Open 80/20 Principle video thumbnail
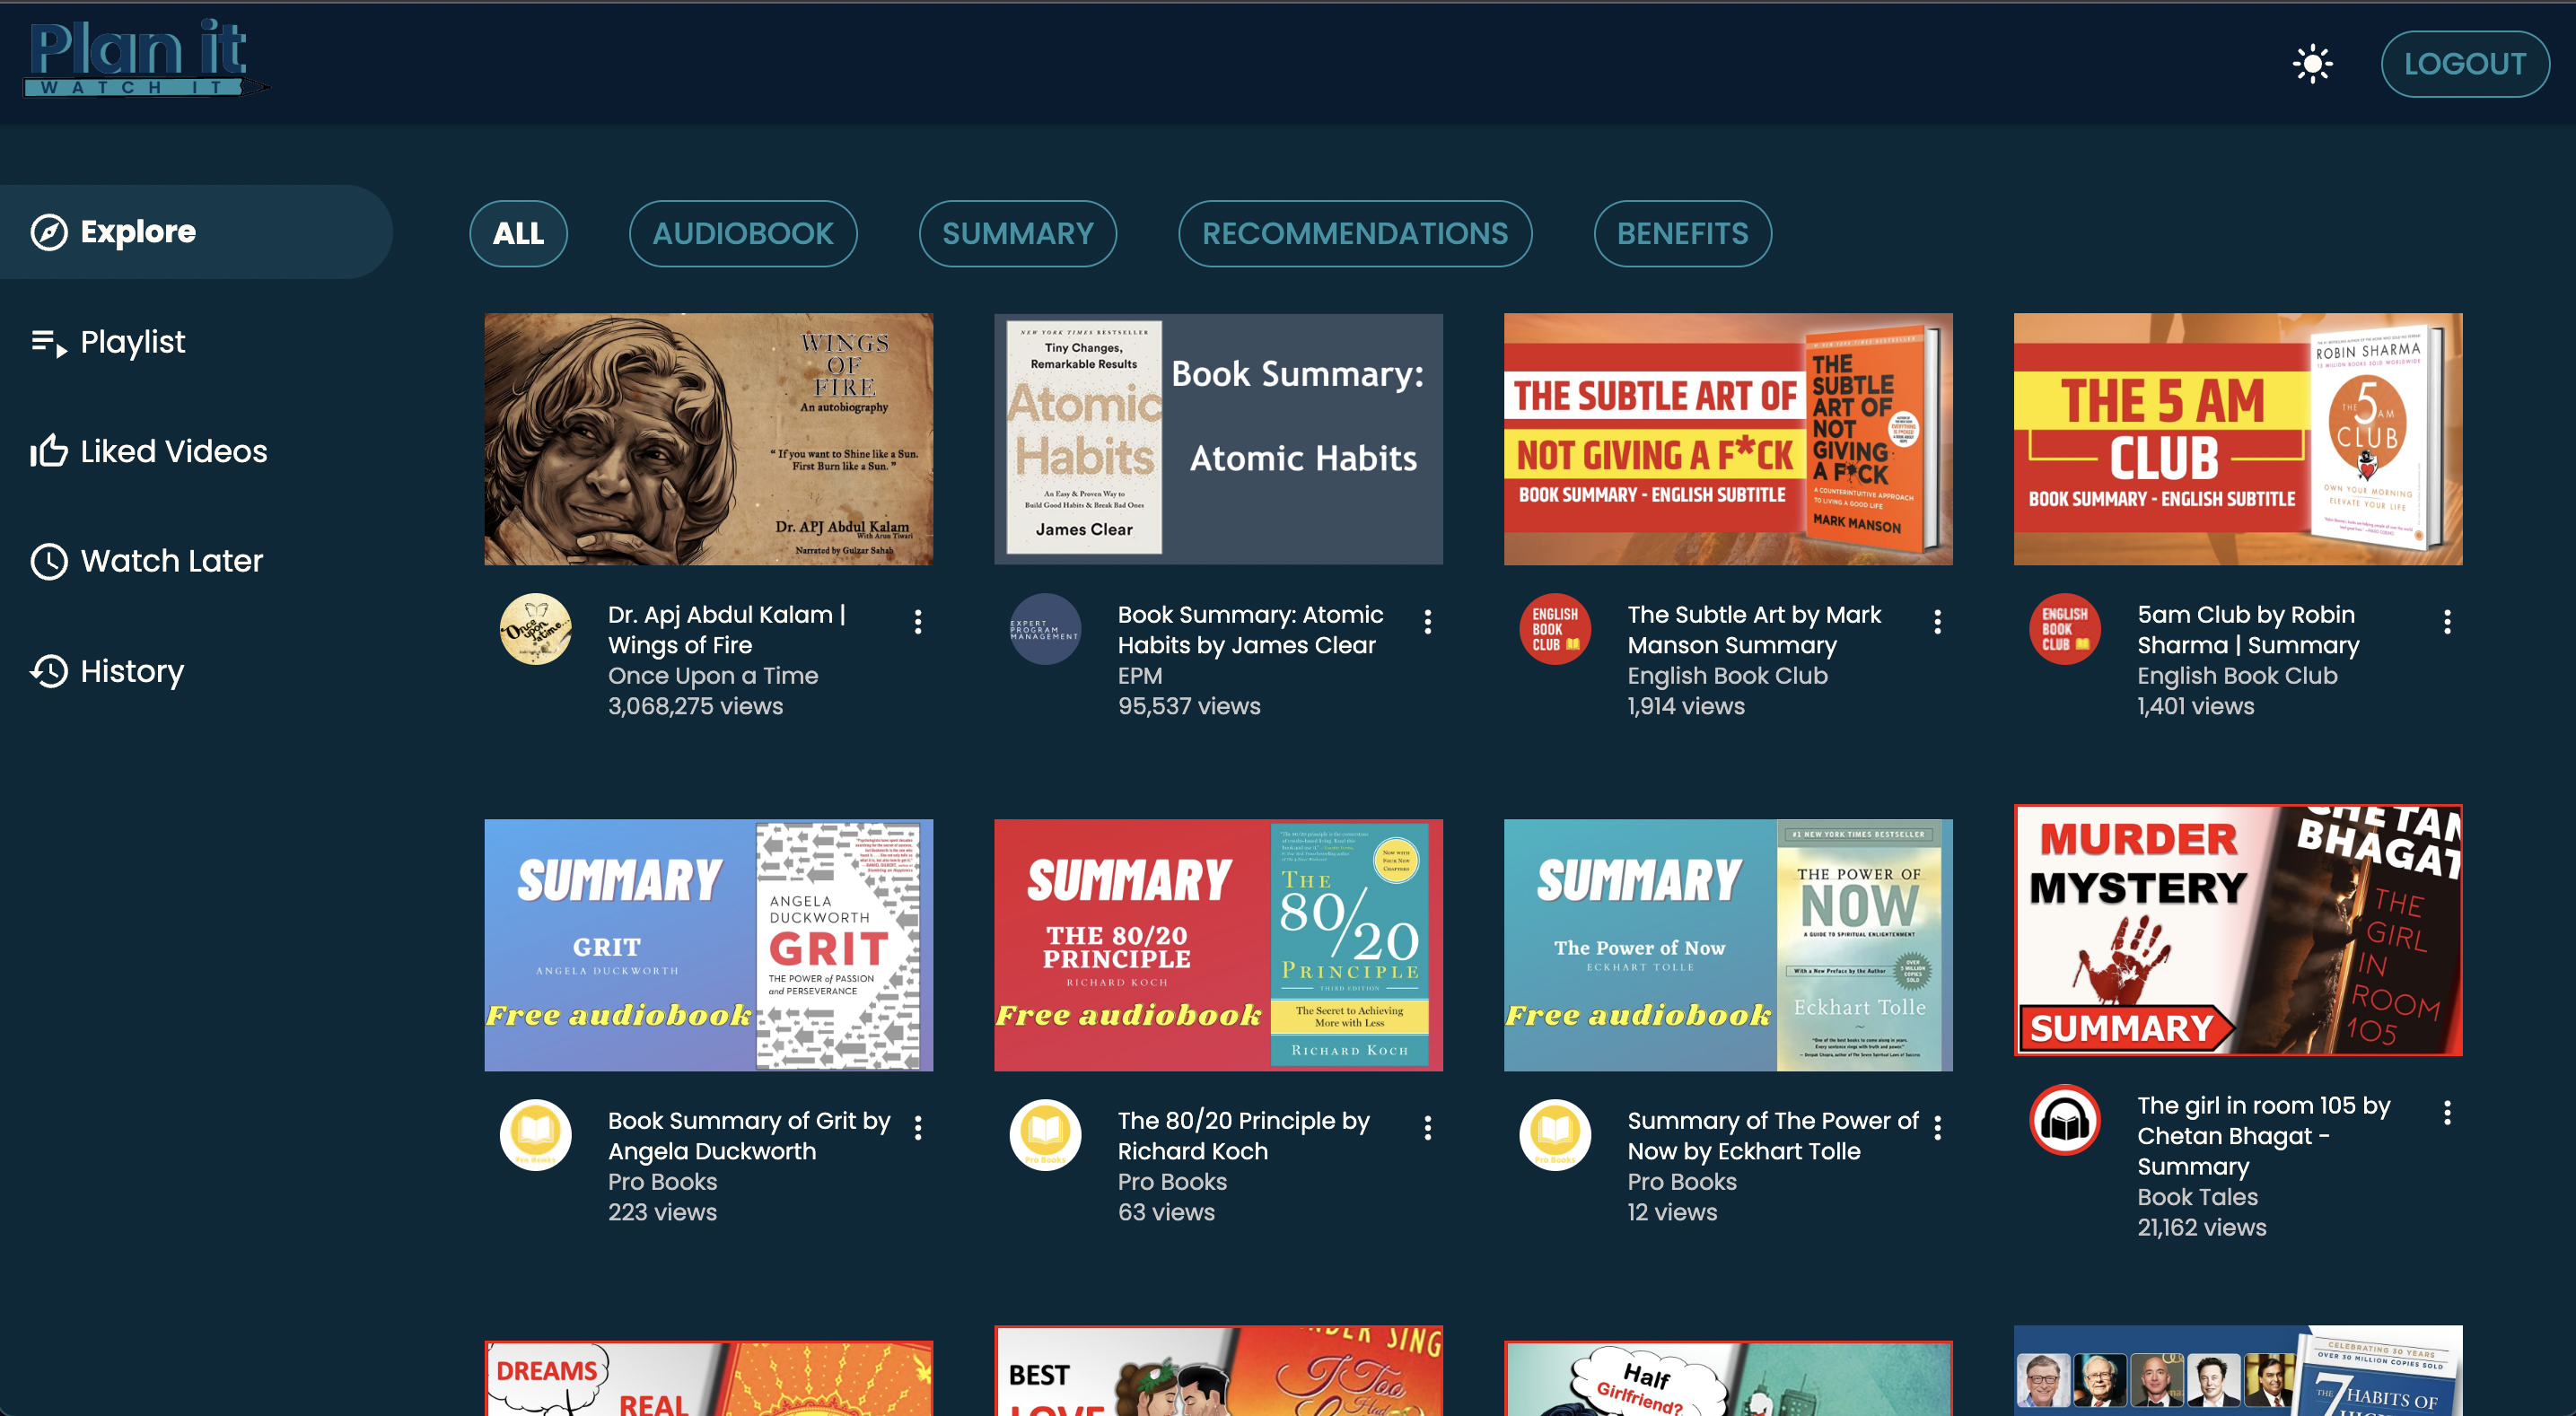Image resolution: width=2576 pixels, height=1416 pixels. [1218, 945]
